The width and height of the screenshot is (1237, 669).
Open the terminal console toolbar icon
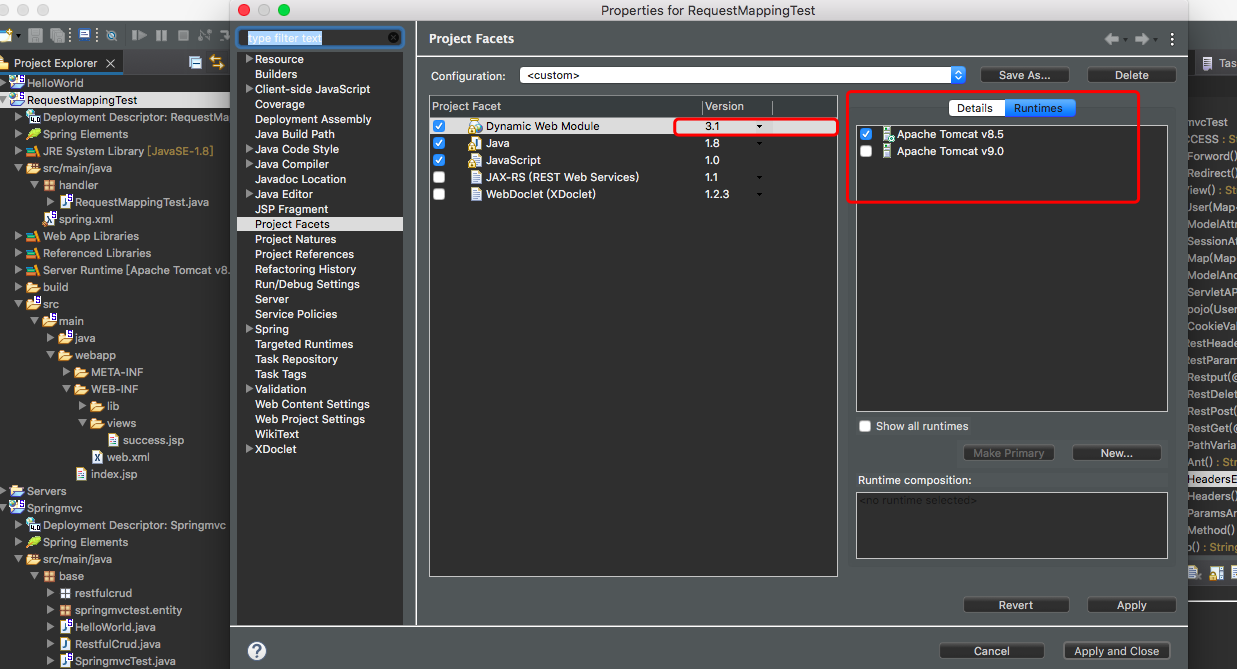click(x=85, y=35)
